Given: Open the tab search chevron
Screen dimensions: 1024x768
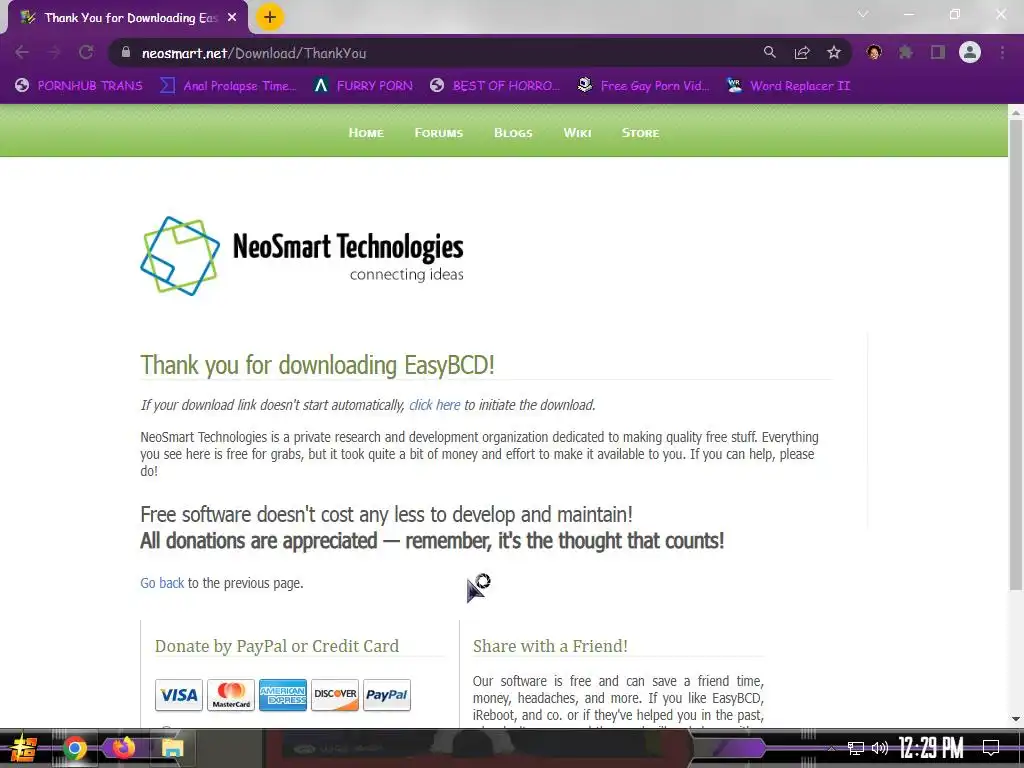Looking at the screenshot, I should (x=863, y=14).
